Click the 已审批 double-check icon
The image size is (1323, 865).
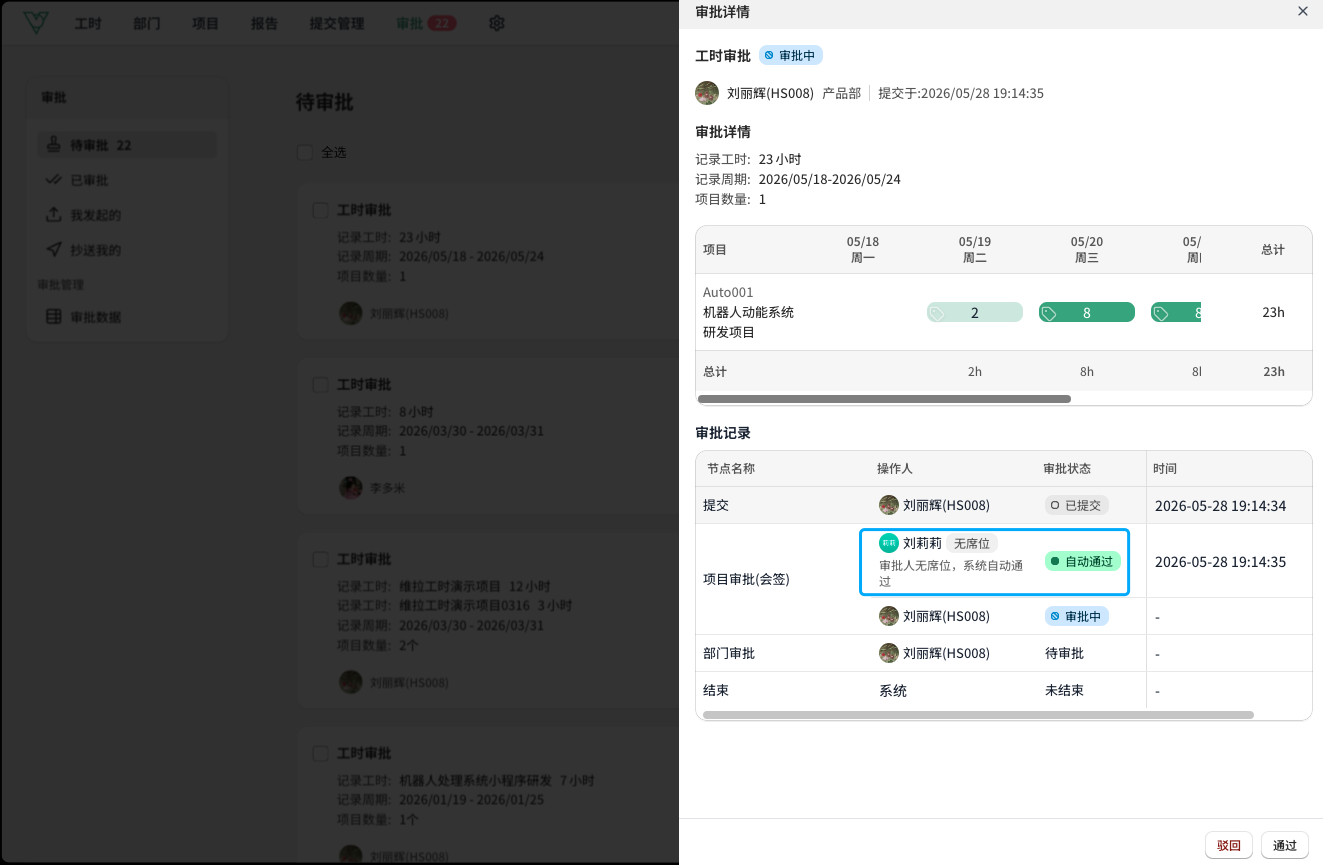pos(54,180)
